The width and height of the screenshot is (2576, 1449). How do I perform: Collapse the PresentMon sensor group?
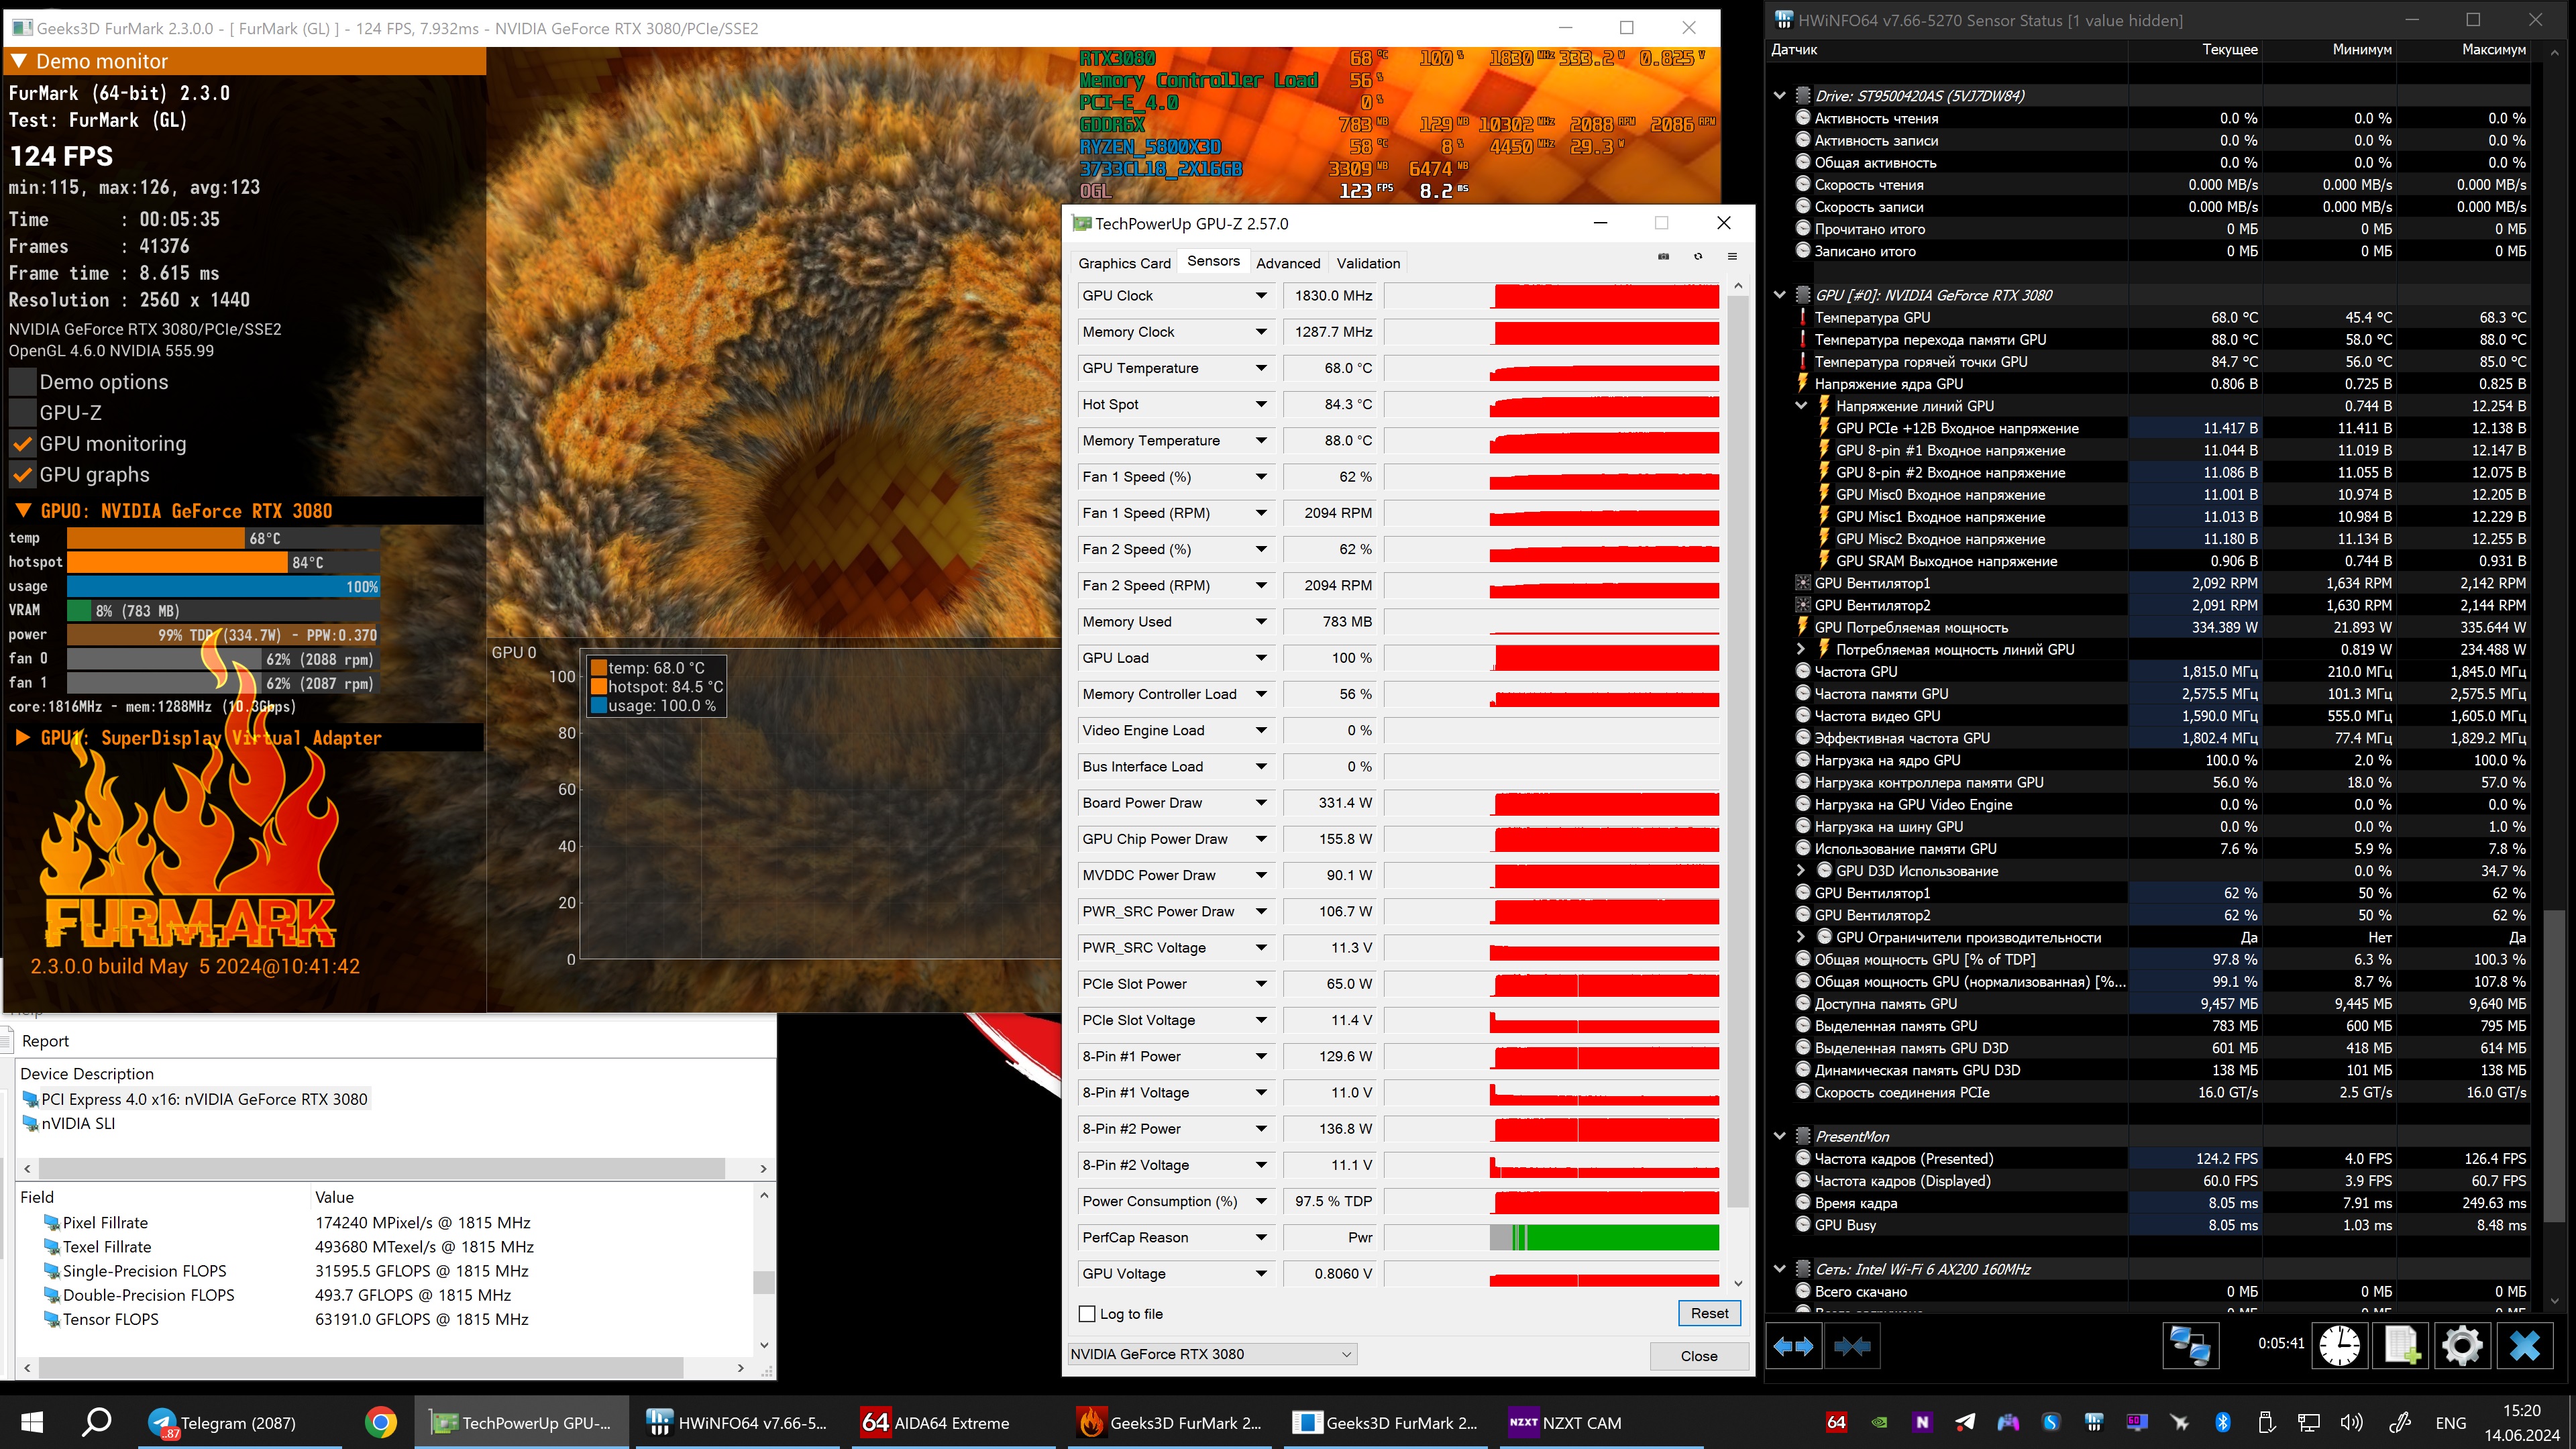(1779, 1136)
